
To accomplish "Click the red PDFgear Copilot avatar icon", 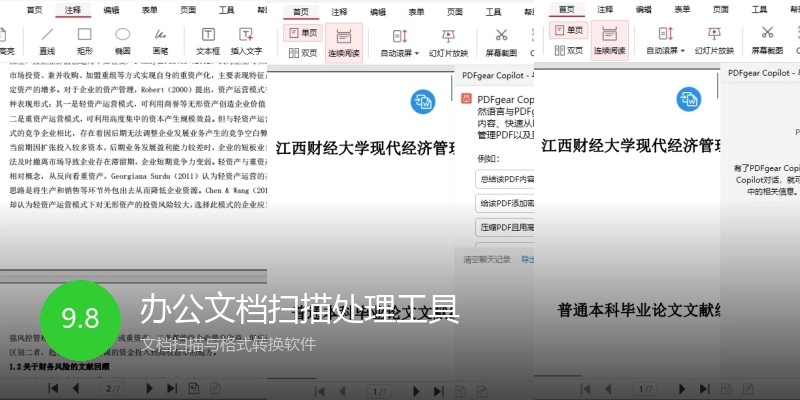I will 466,98.
